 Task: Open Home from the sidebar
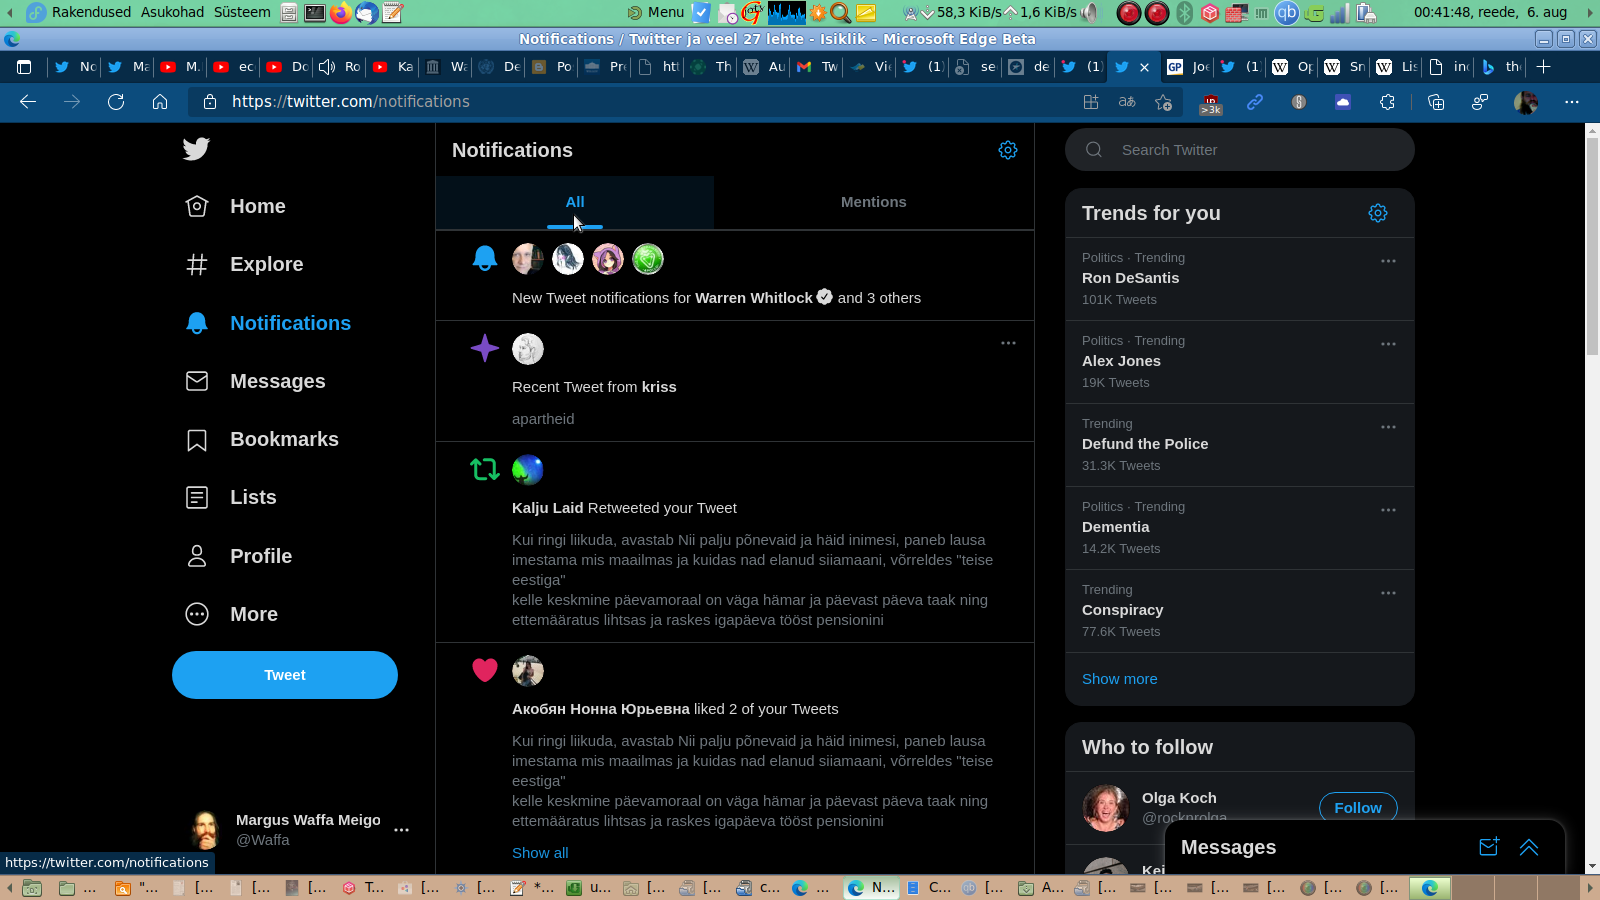coord(236,206)
